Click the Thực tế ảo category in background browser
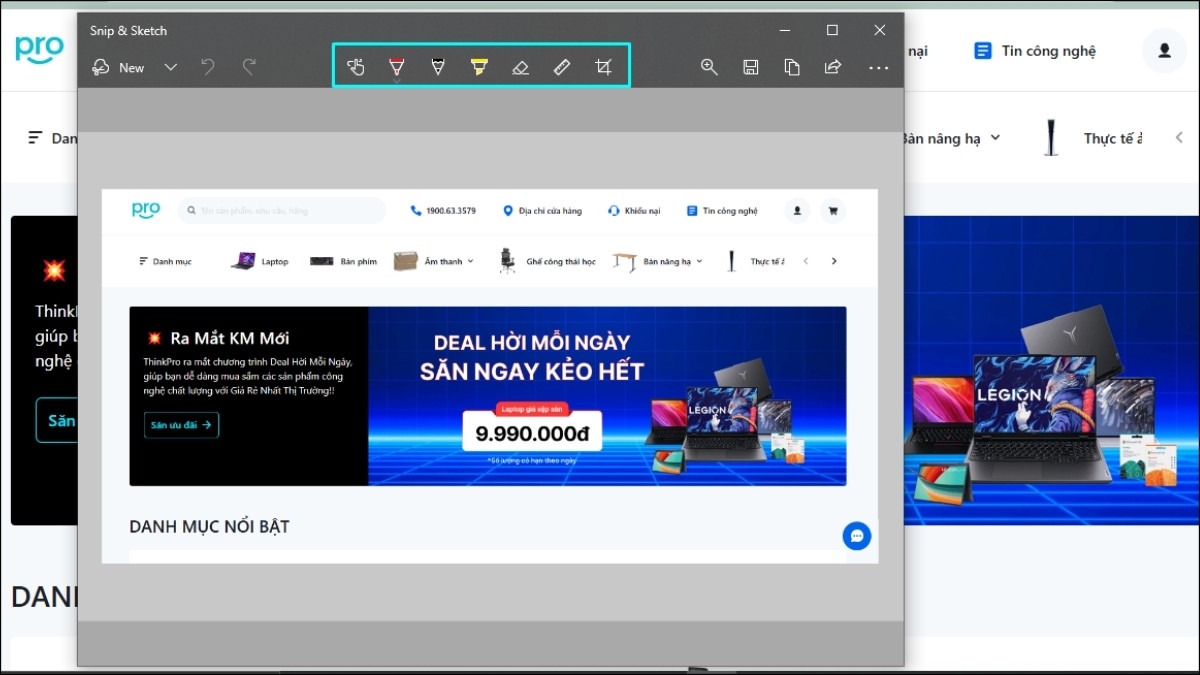The width and height of the screenshot is (1200, 675). click(x=1112, y=138)
